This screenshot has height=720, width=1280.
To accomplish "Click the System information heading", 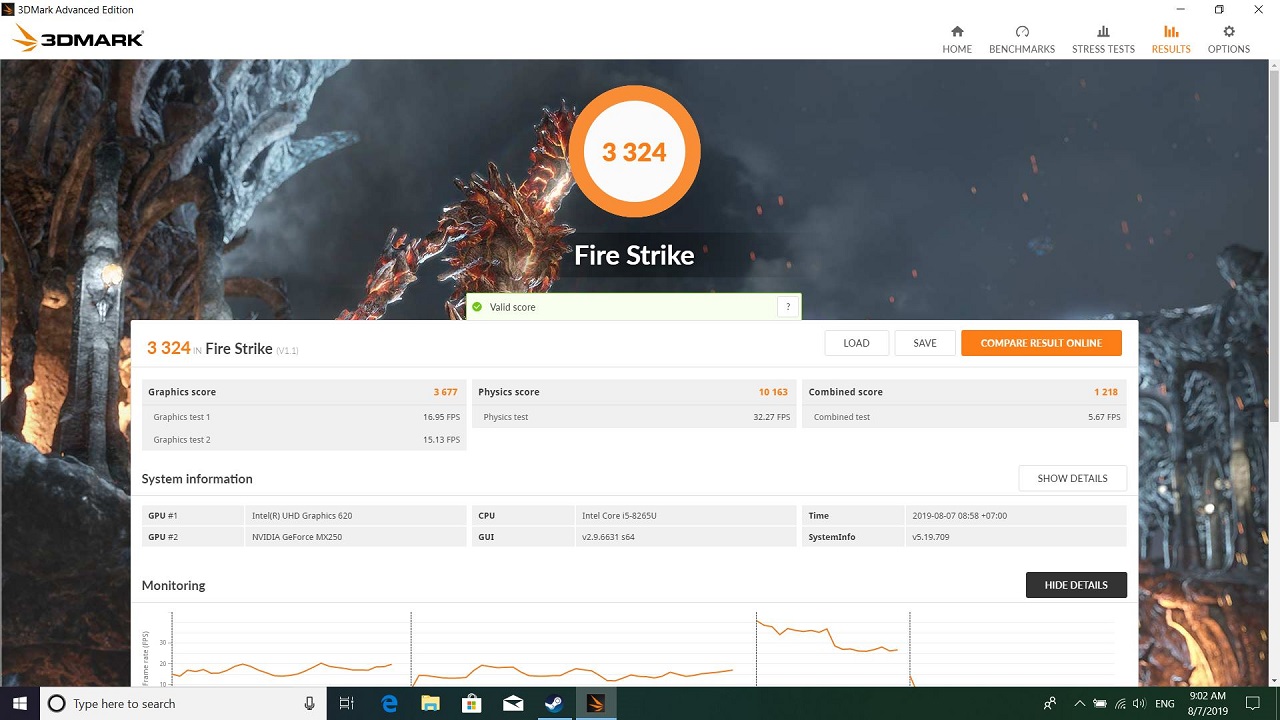I will click(x=197, y=479).
